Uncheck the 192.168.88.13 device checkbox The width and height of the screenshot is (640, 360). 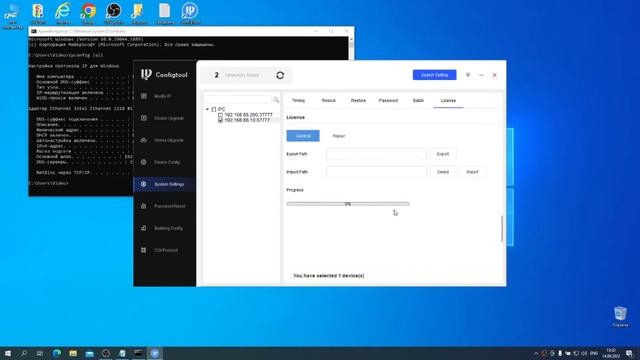pos(220,120)
